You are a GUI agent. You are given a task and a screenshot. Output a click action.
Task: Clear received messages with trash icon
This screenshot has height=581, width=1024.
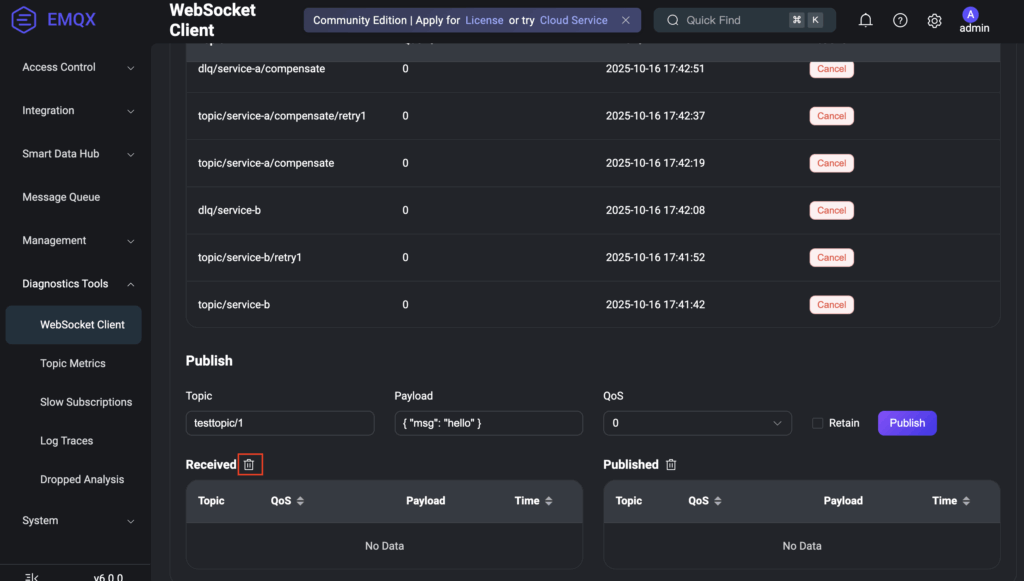tap(250, 465)
